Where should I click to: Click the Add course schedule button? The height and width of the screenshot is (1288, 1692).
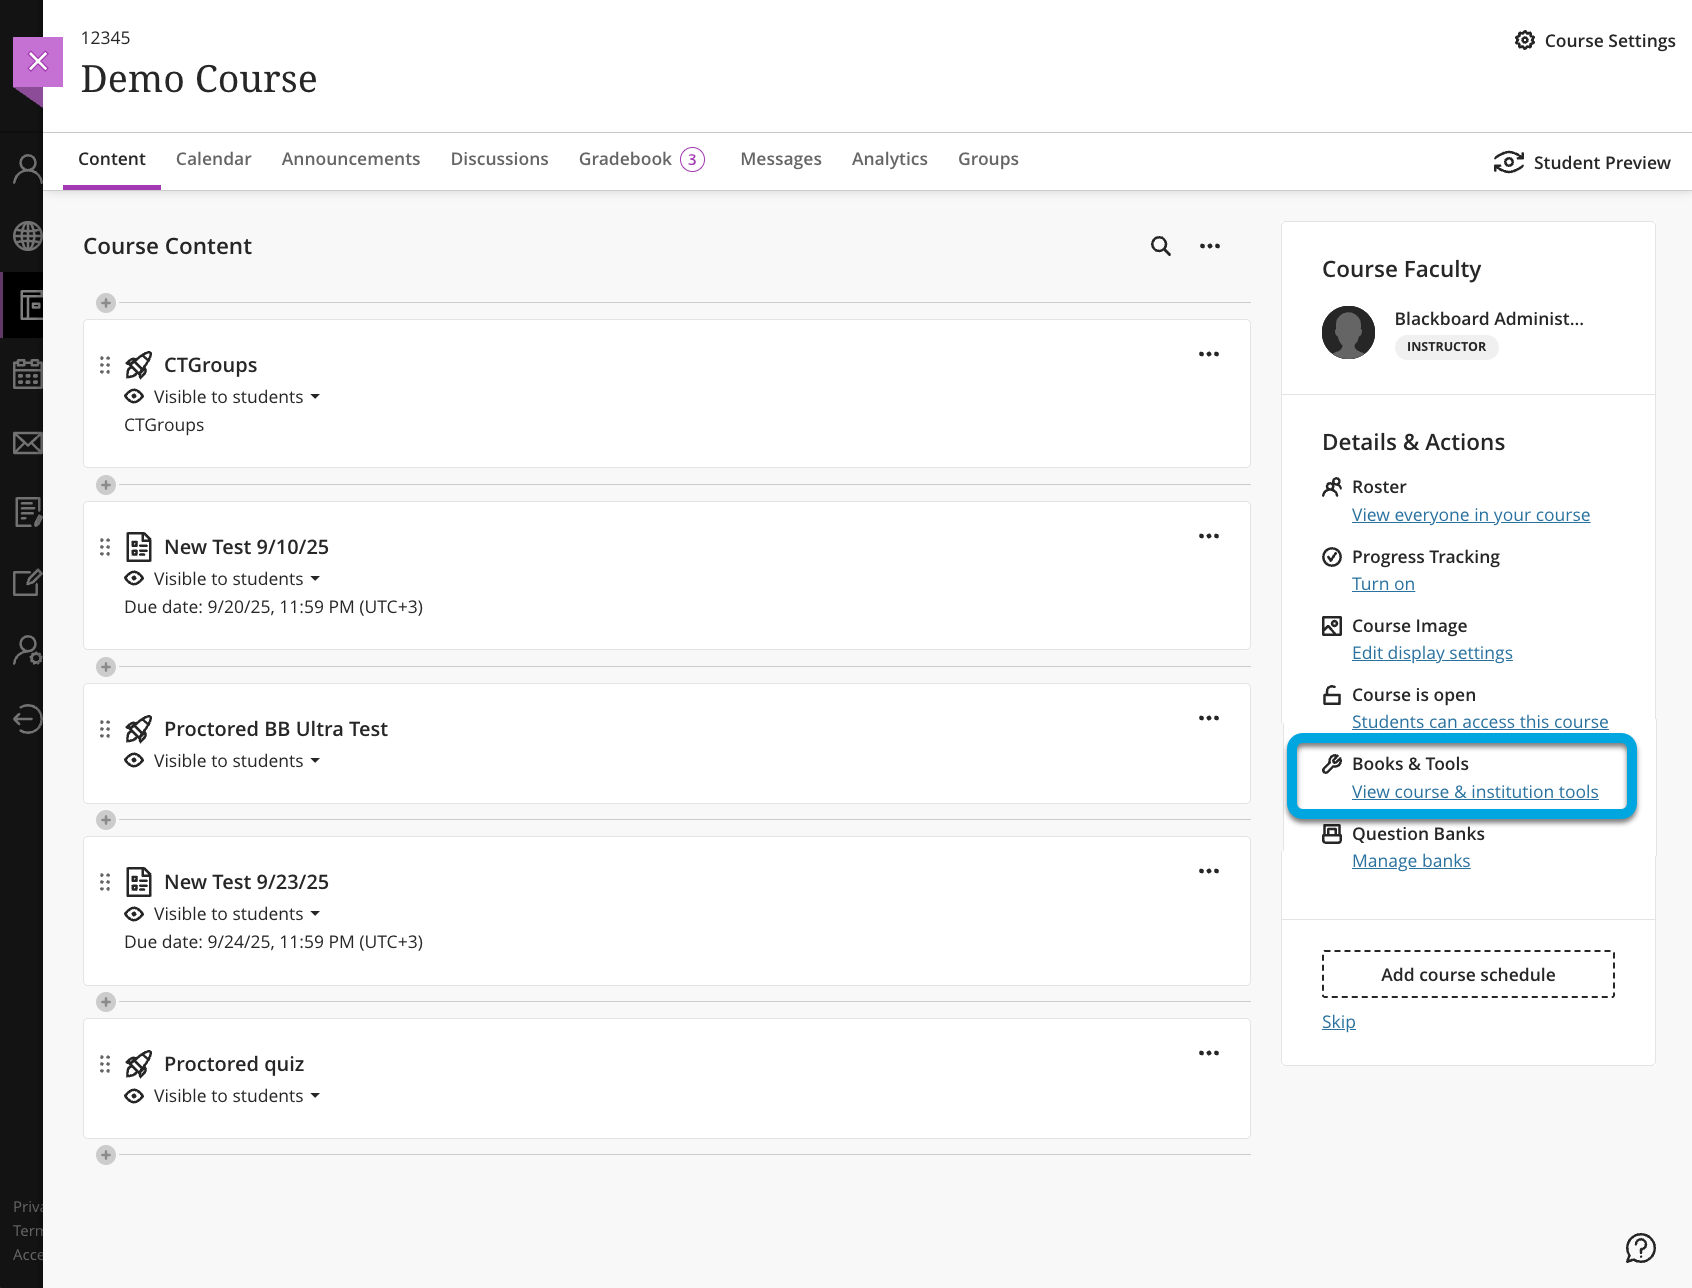(1467, 974)
